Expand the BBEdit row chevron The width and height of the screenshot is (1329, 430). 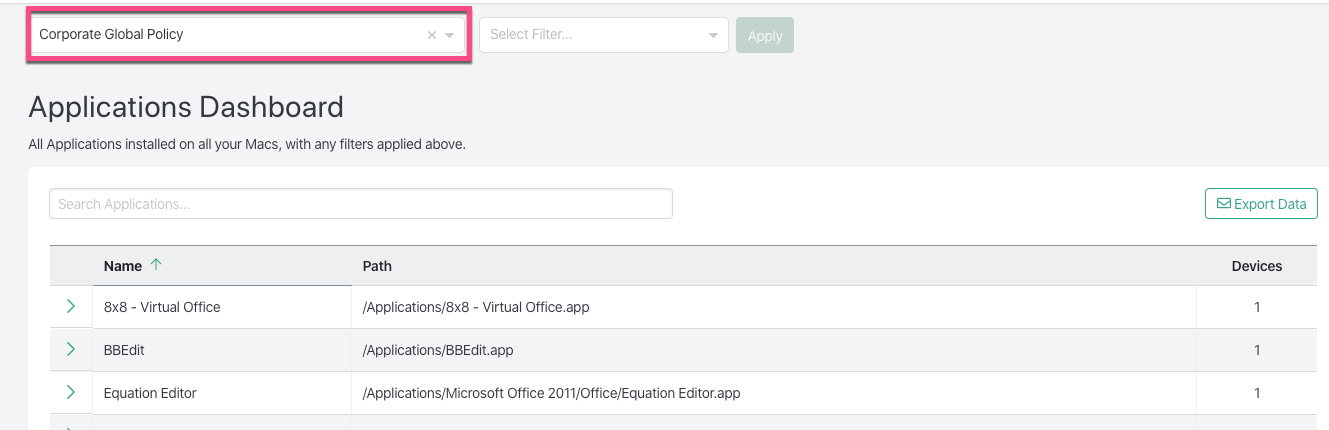pyautogui.click(x=71, y=350)
